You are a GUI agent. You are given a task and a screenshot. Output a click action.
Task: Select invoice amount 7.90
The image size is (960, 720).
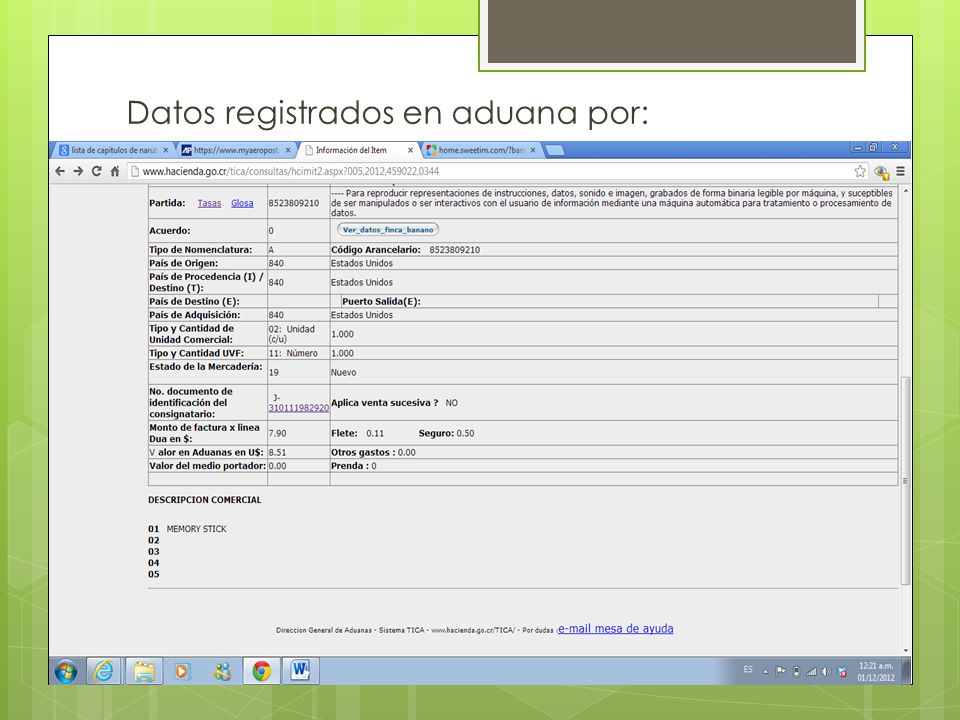[277, 433]
